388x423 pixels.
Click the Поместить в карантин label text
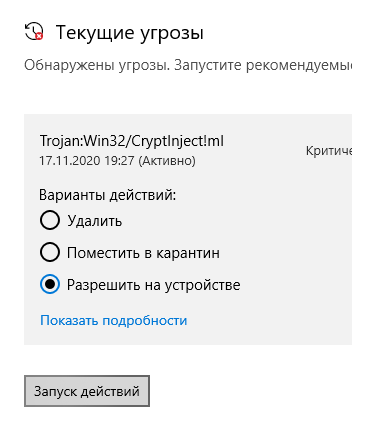tap(143, 253)
